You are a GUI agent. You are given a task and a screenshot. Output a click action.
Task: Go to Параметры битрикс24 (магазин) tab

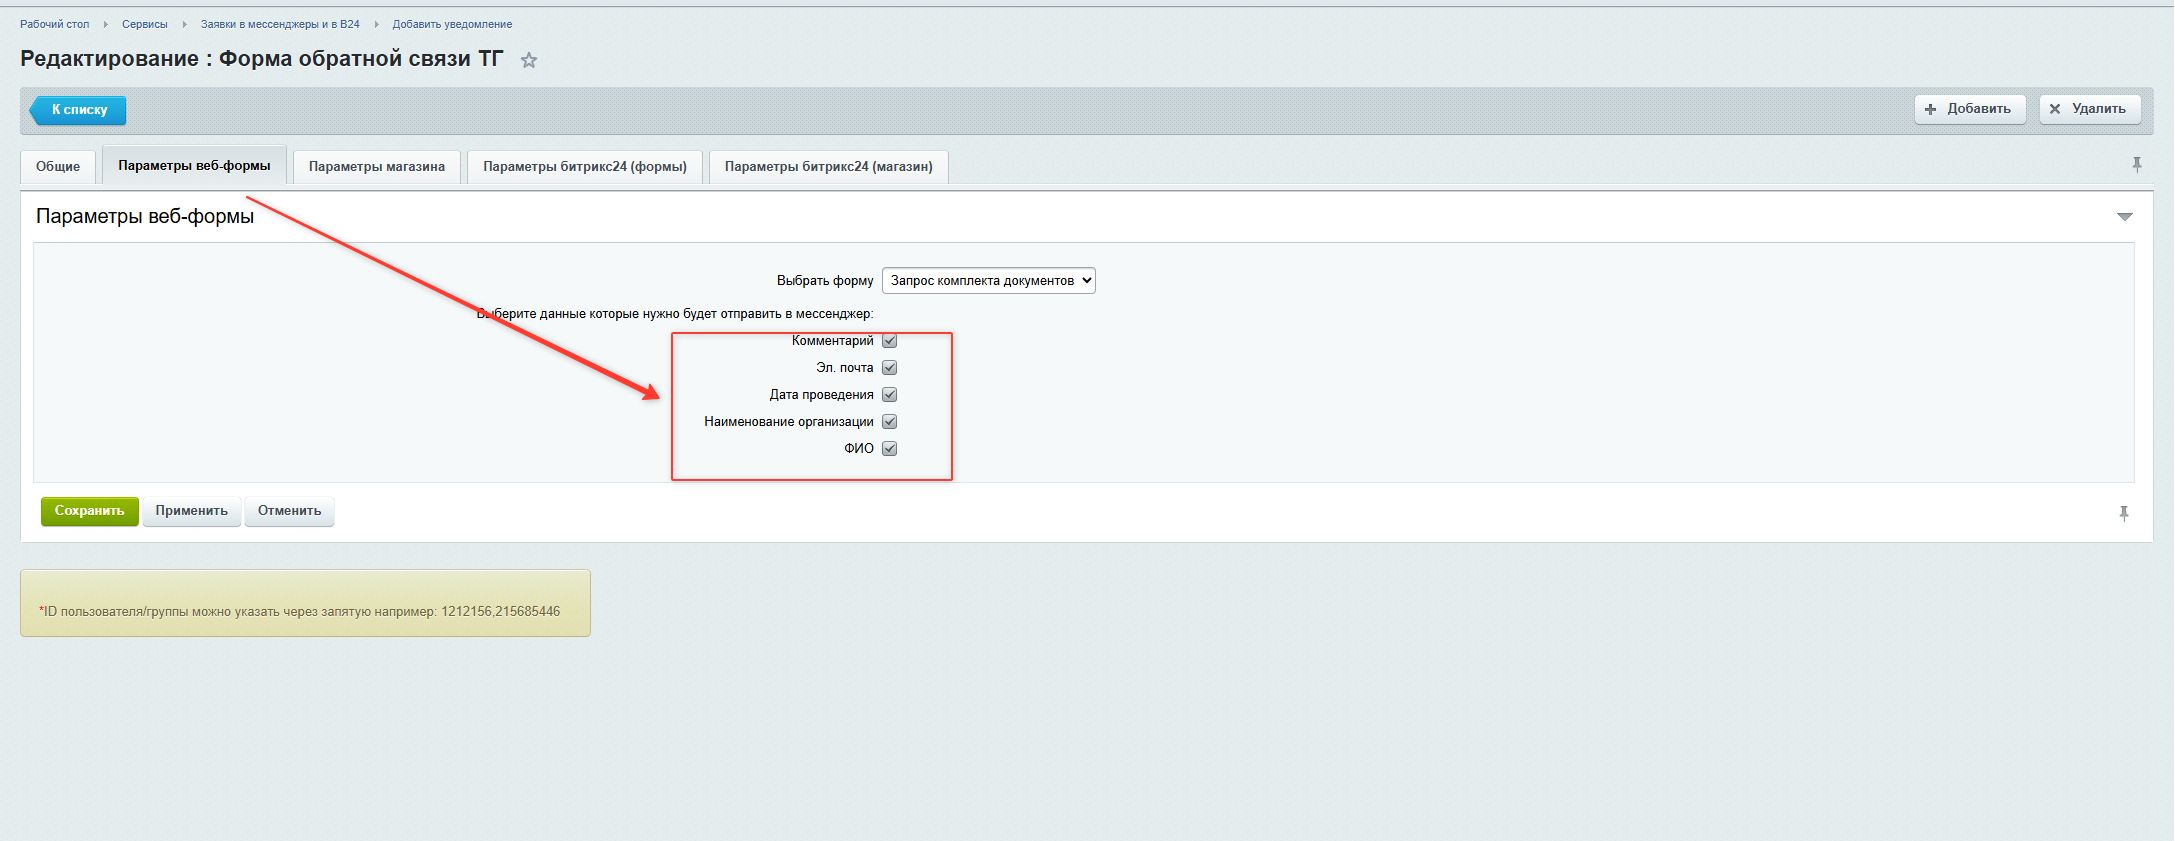click(x=828, y=167)
